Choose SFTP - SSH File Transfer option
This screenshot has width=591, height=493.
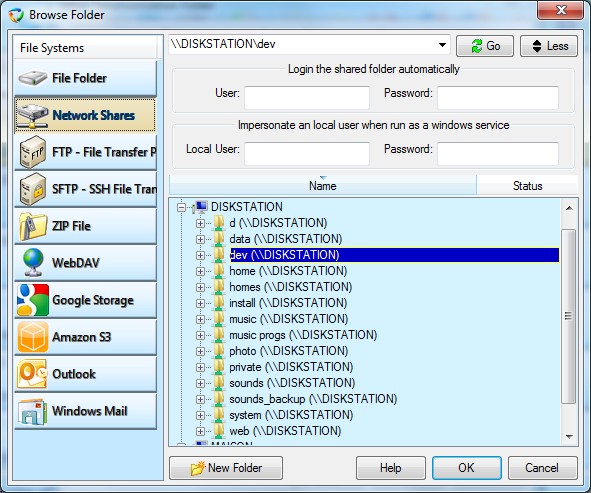[x=86, y=189]
